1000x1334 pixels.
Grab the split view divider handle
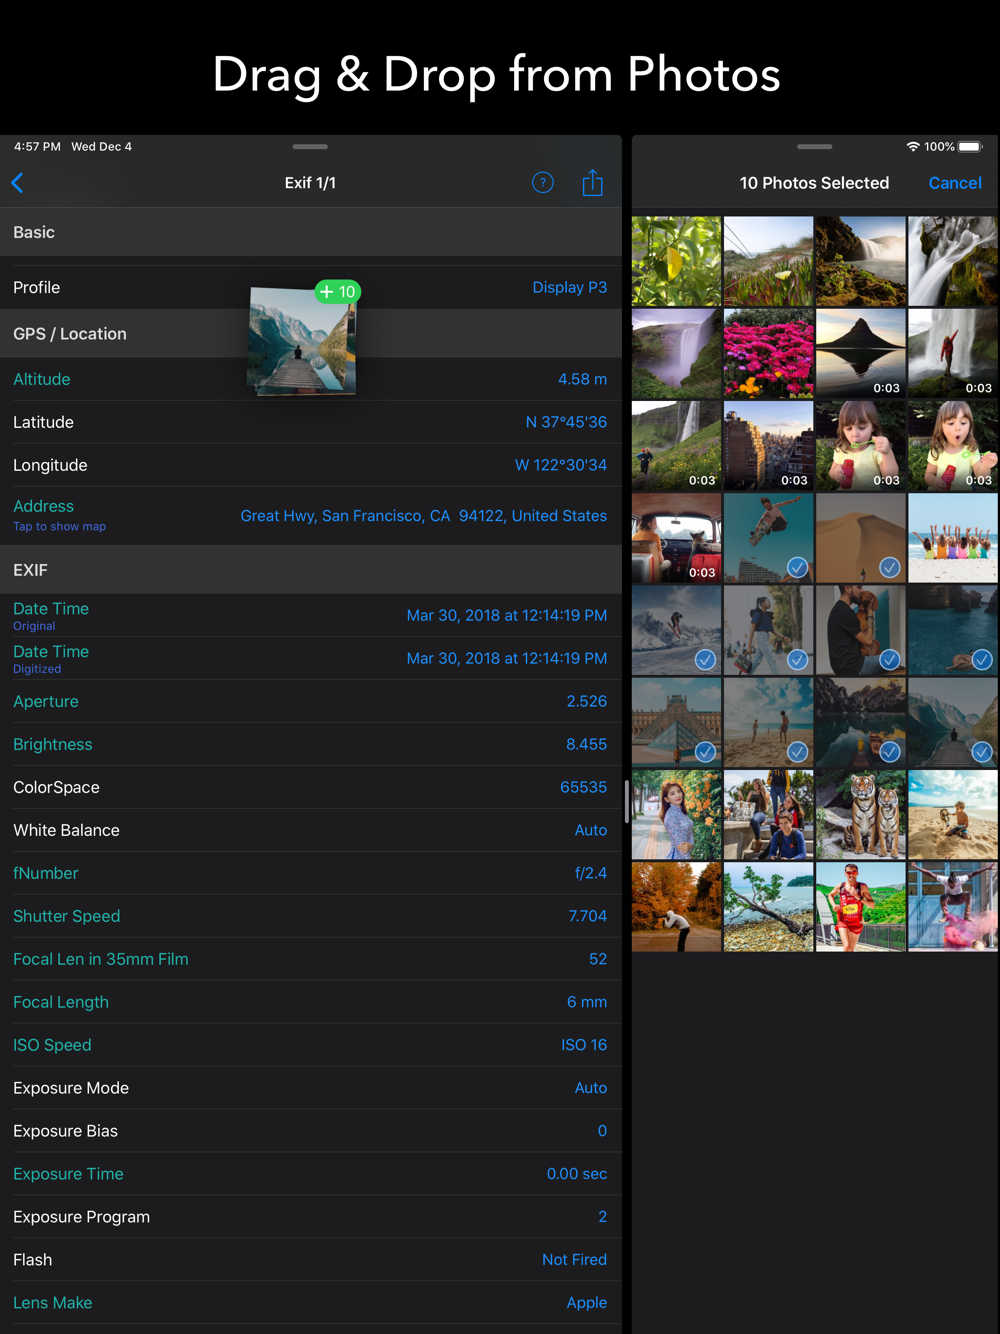[x=627, y=801]
